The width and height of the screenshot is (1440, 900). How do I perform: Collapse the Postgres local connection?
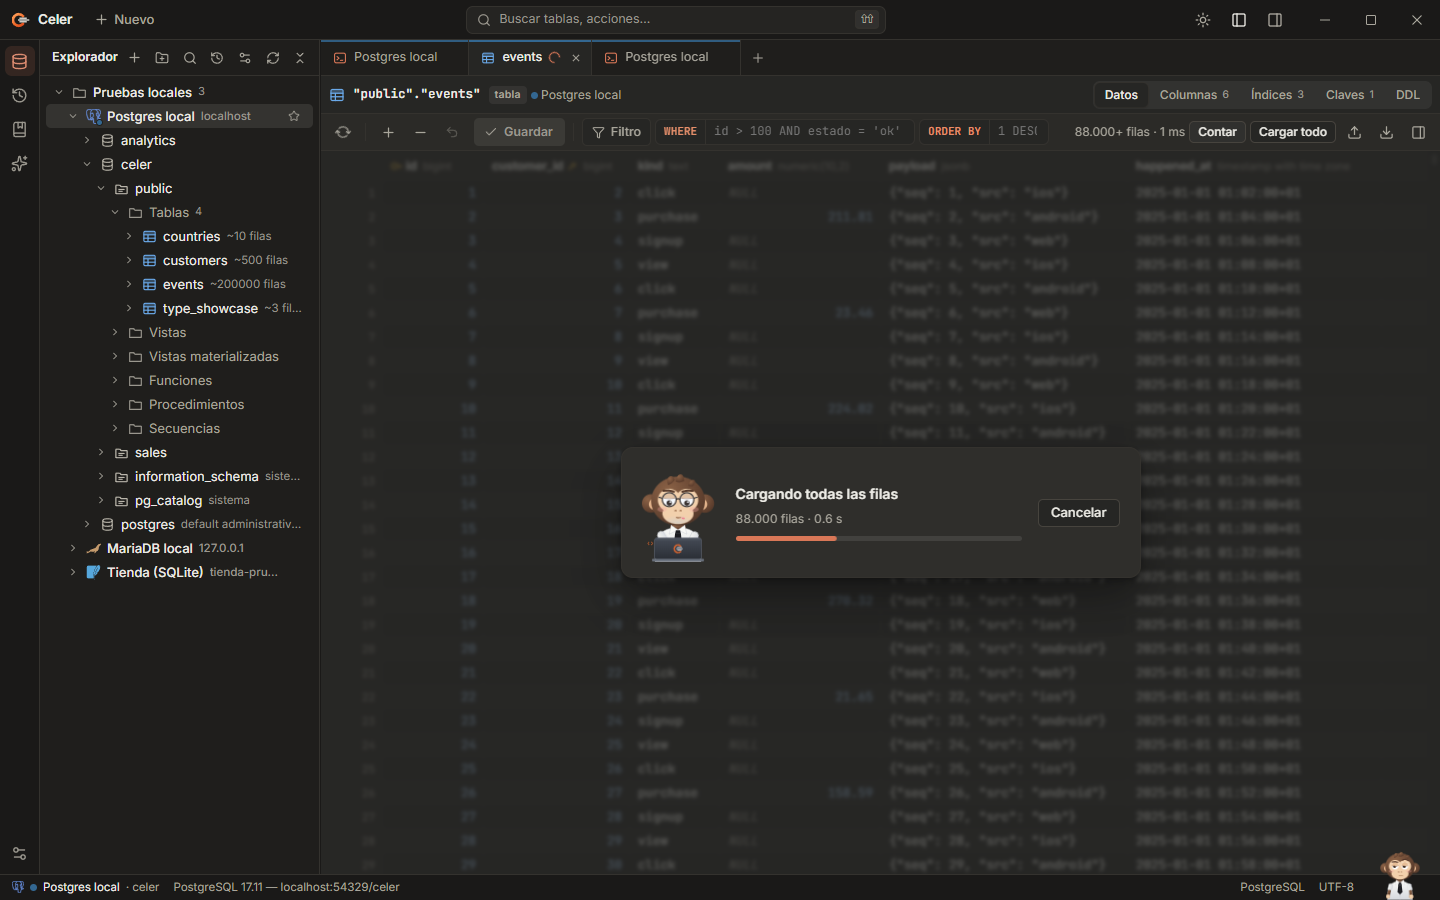coord(73,116)
